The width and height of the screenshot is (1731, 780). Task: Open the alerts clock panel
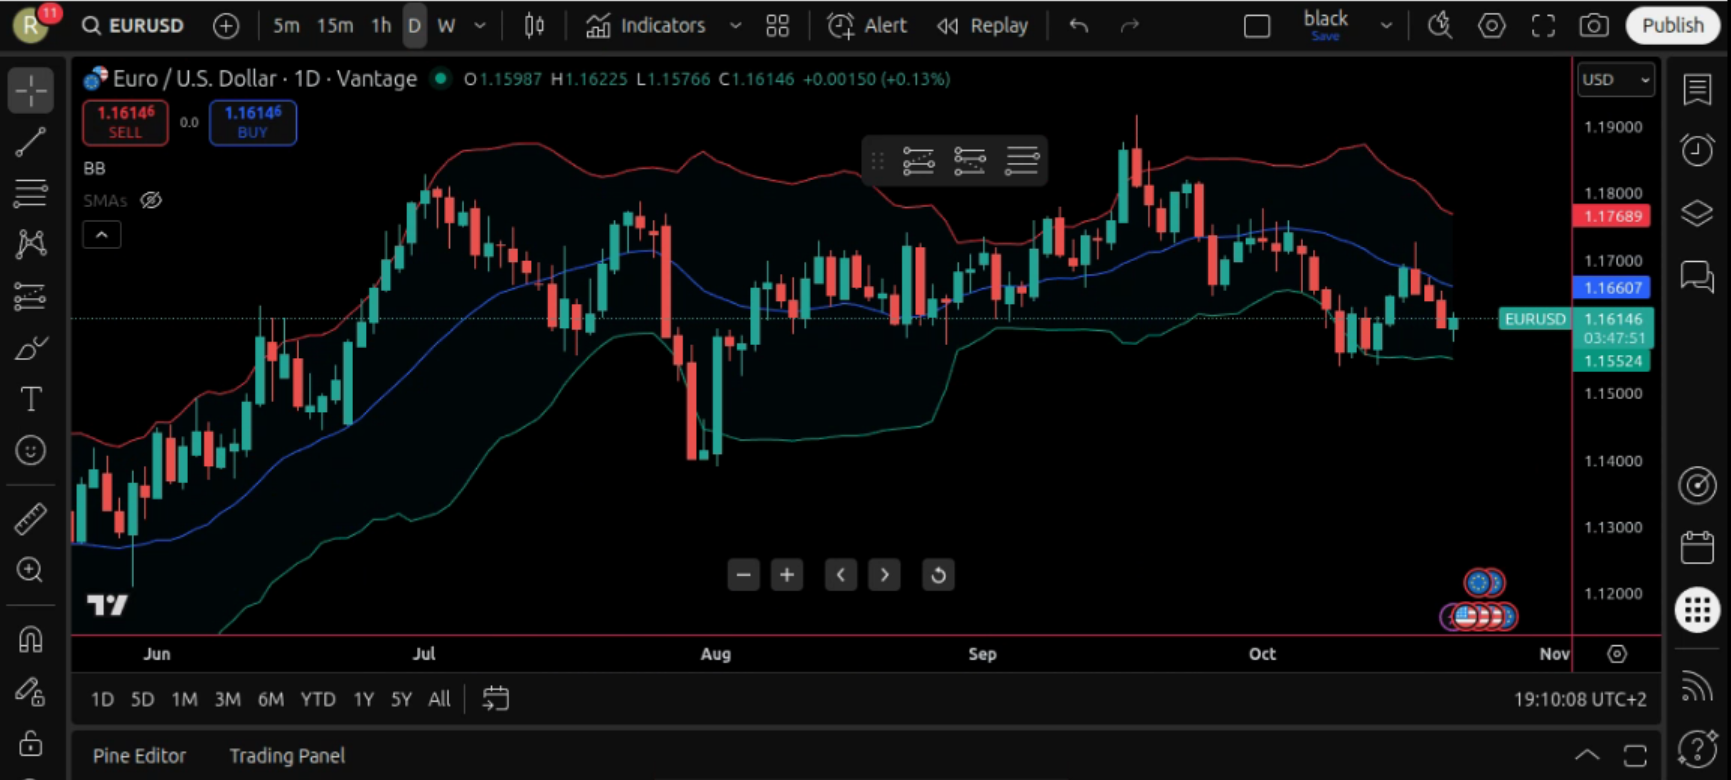pyautogui.click(x=1697, y=151)
